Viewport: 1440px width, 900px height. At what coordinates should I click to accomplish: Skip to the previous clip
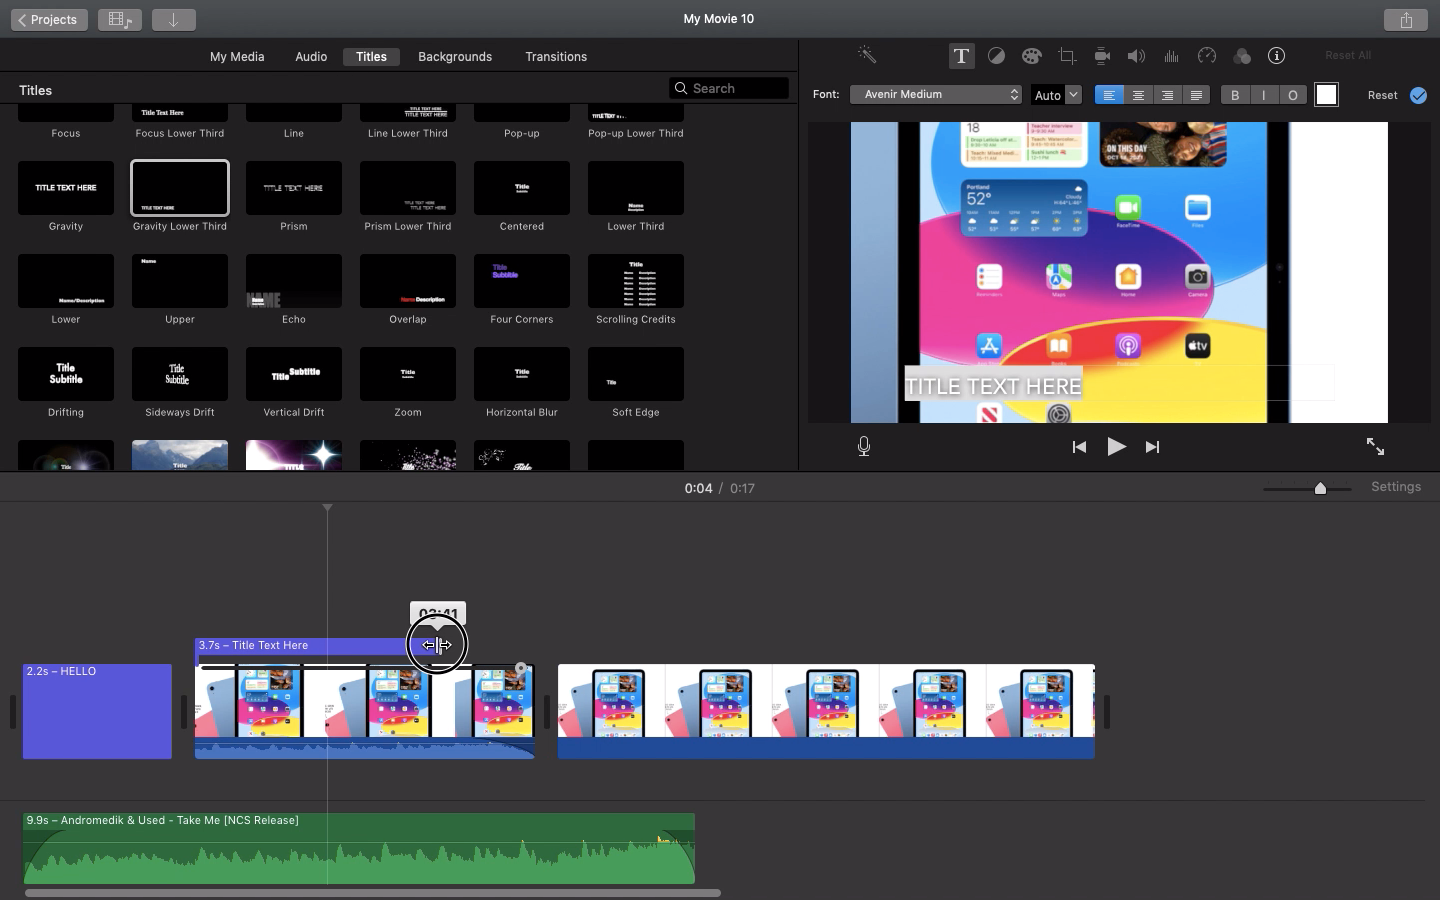(x=1079, y=447)
